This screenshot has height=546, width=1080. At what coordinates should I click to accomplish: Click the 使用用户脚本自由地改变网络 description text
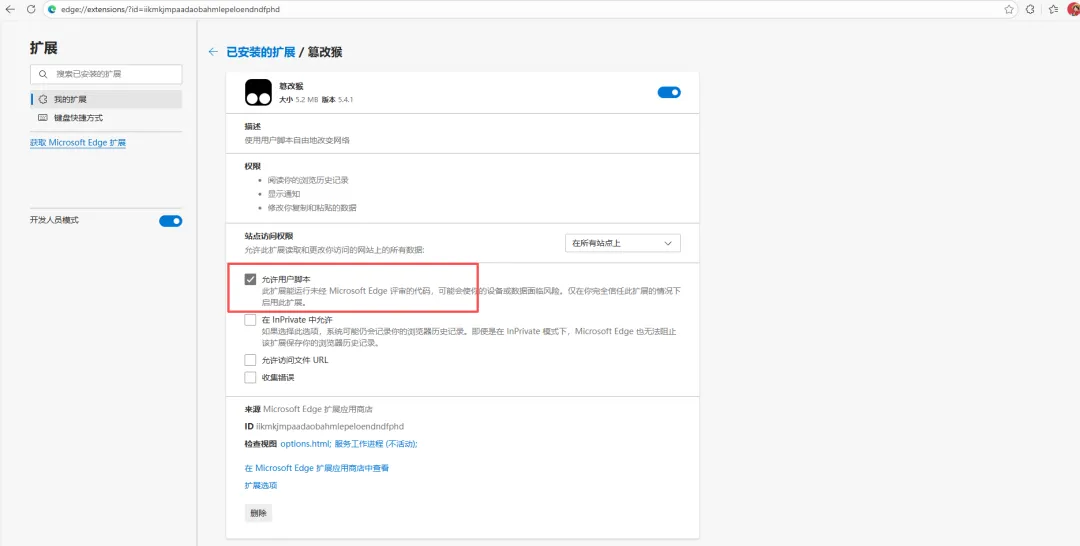tap(297, 140)
